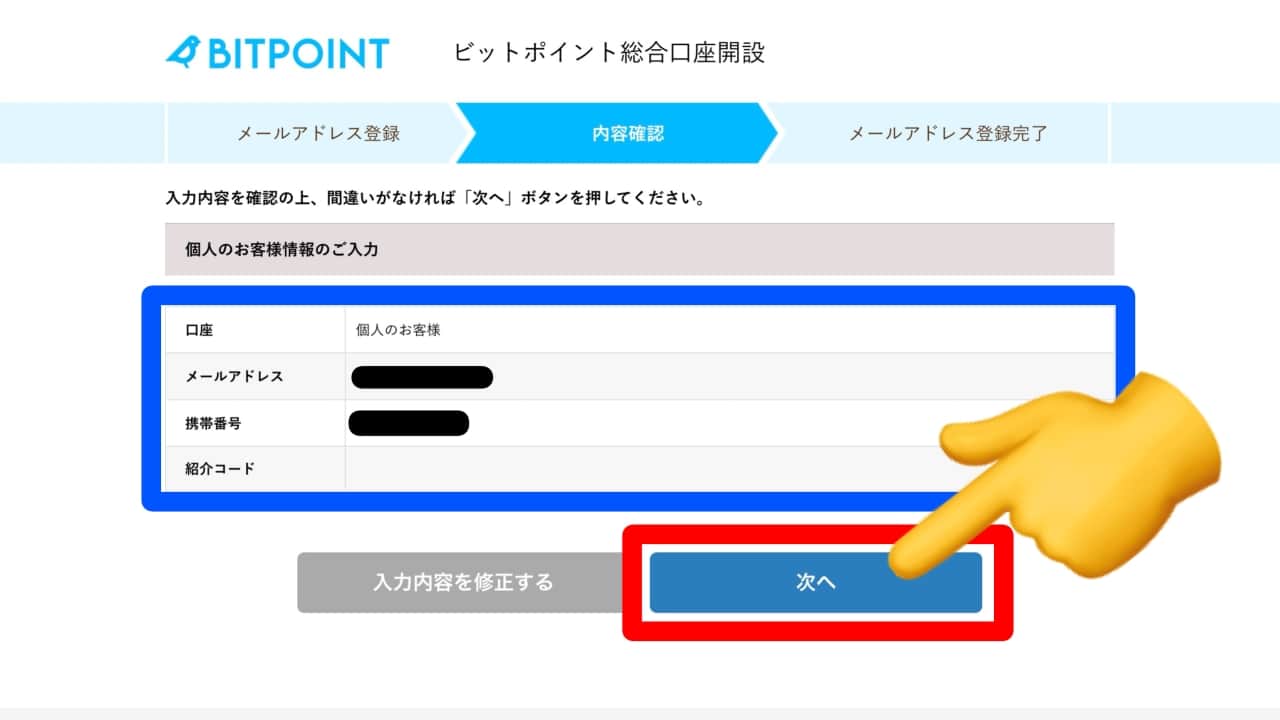Click the BITPOINT wordmark text
This screenshot has width=1280, height=720.
pos(298,53)
